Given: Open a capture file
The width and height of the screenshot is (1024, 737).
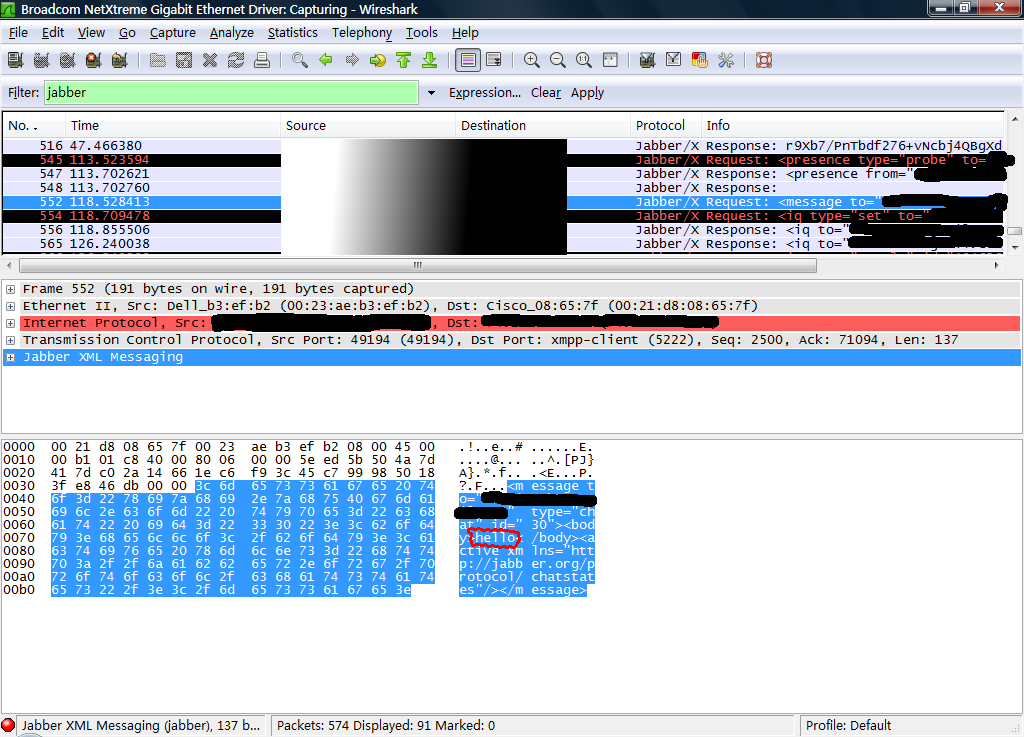Looking at the screenshot, I should (157, 61).
